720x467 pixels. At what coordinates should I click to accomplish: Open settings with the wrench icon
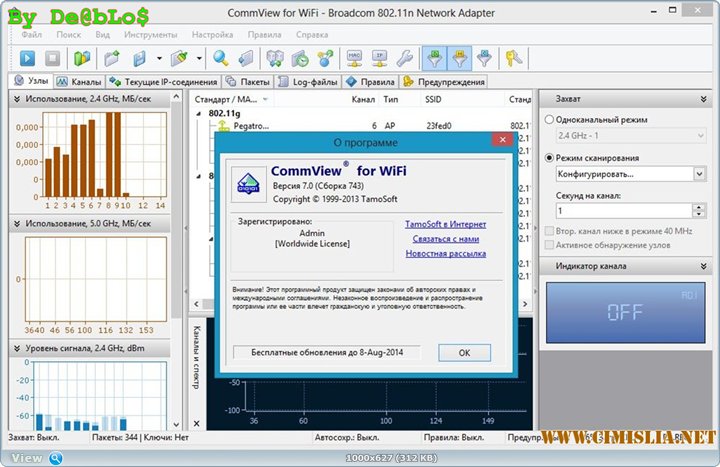tap(405, 58)
